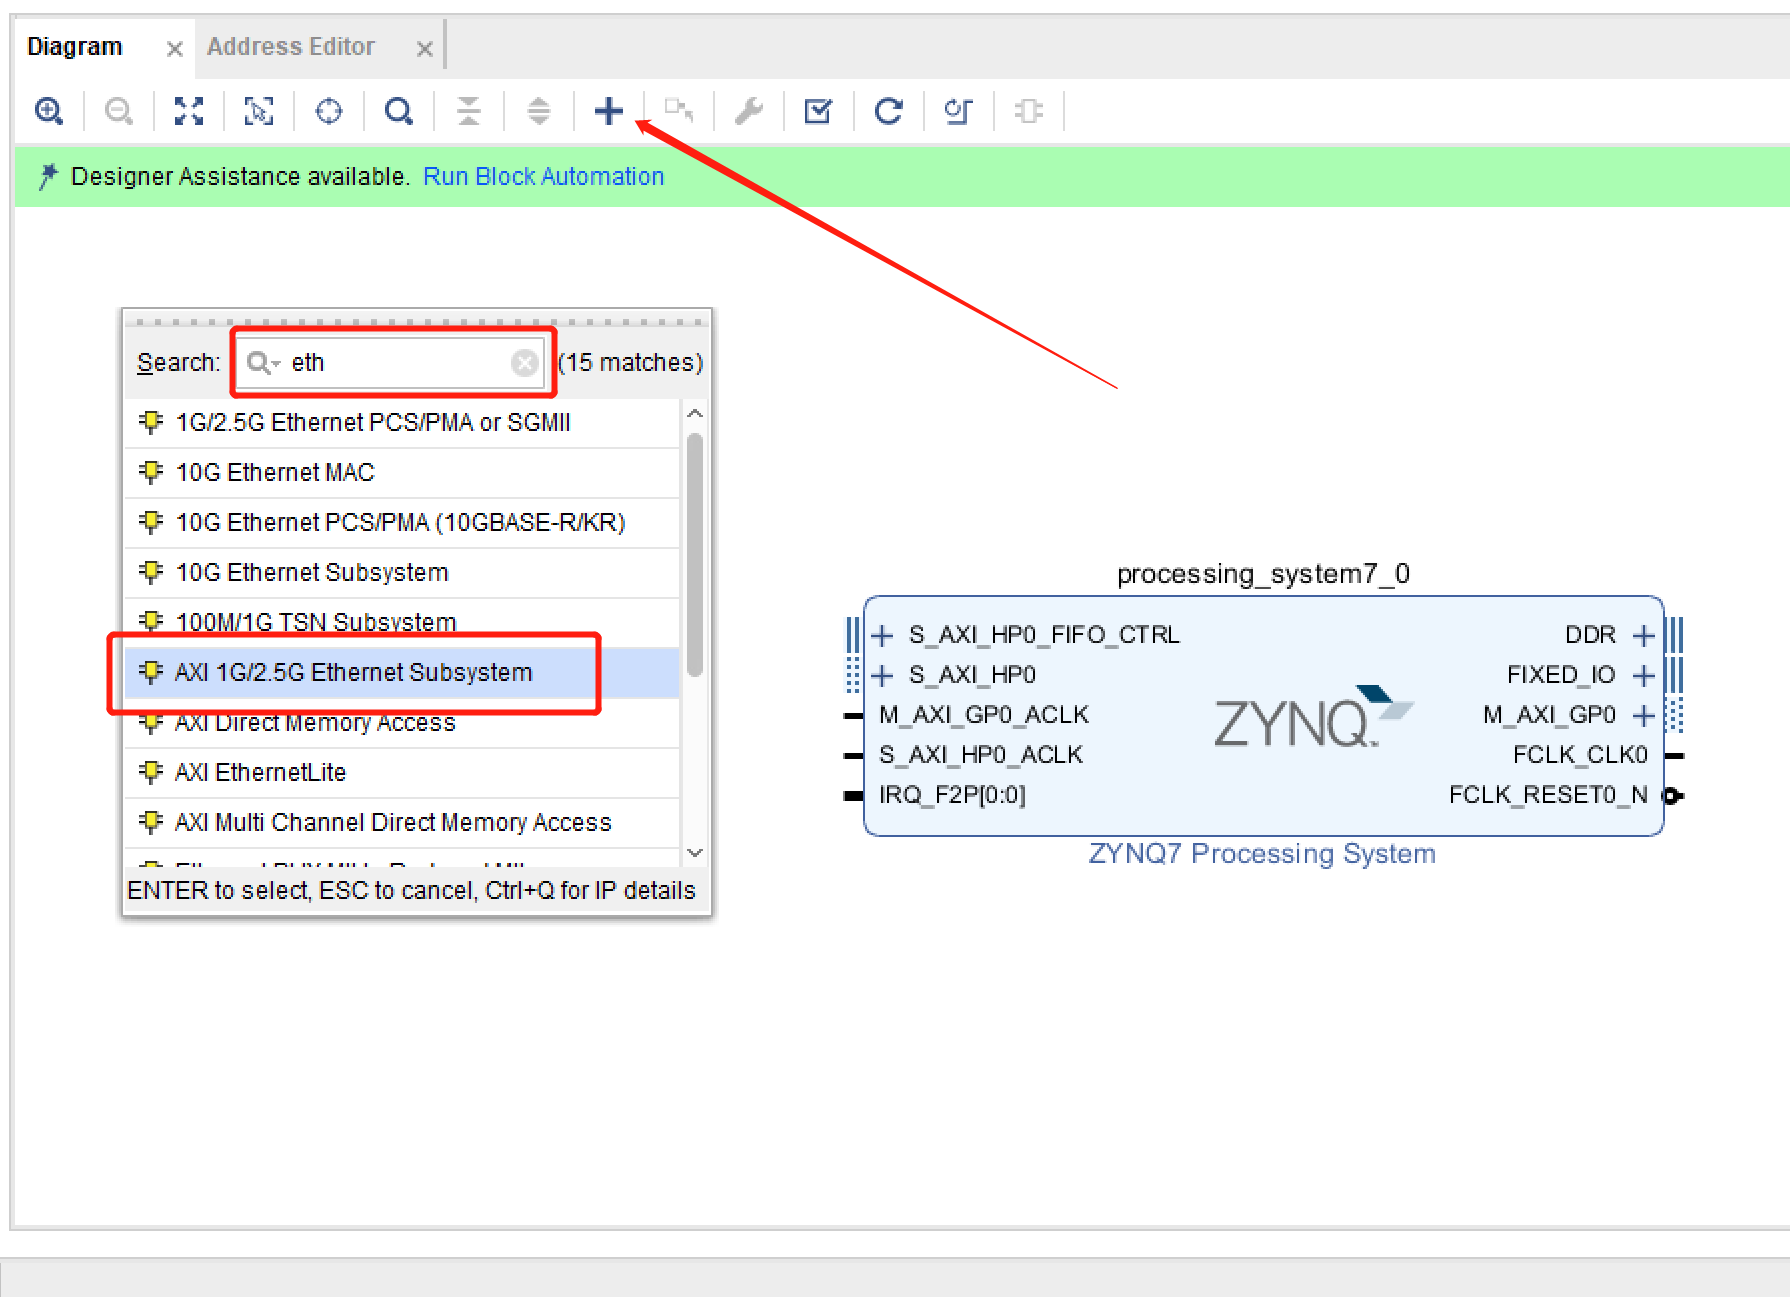
Task: Select AXI Direct Memory Access entry
Action: click(403, 722)
